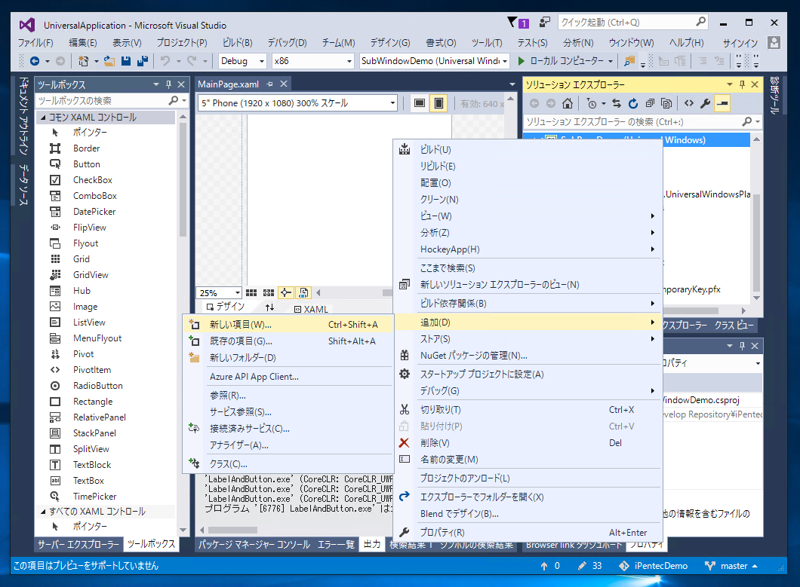Click the feedback icon beside the notification flag
This screenshot has height=587, width=800.
544,22
